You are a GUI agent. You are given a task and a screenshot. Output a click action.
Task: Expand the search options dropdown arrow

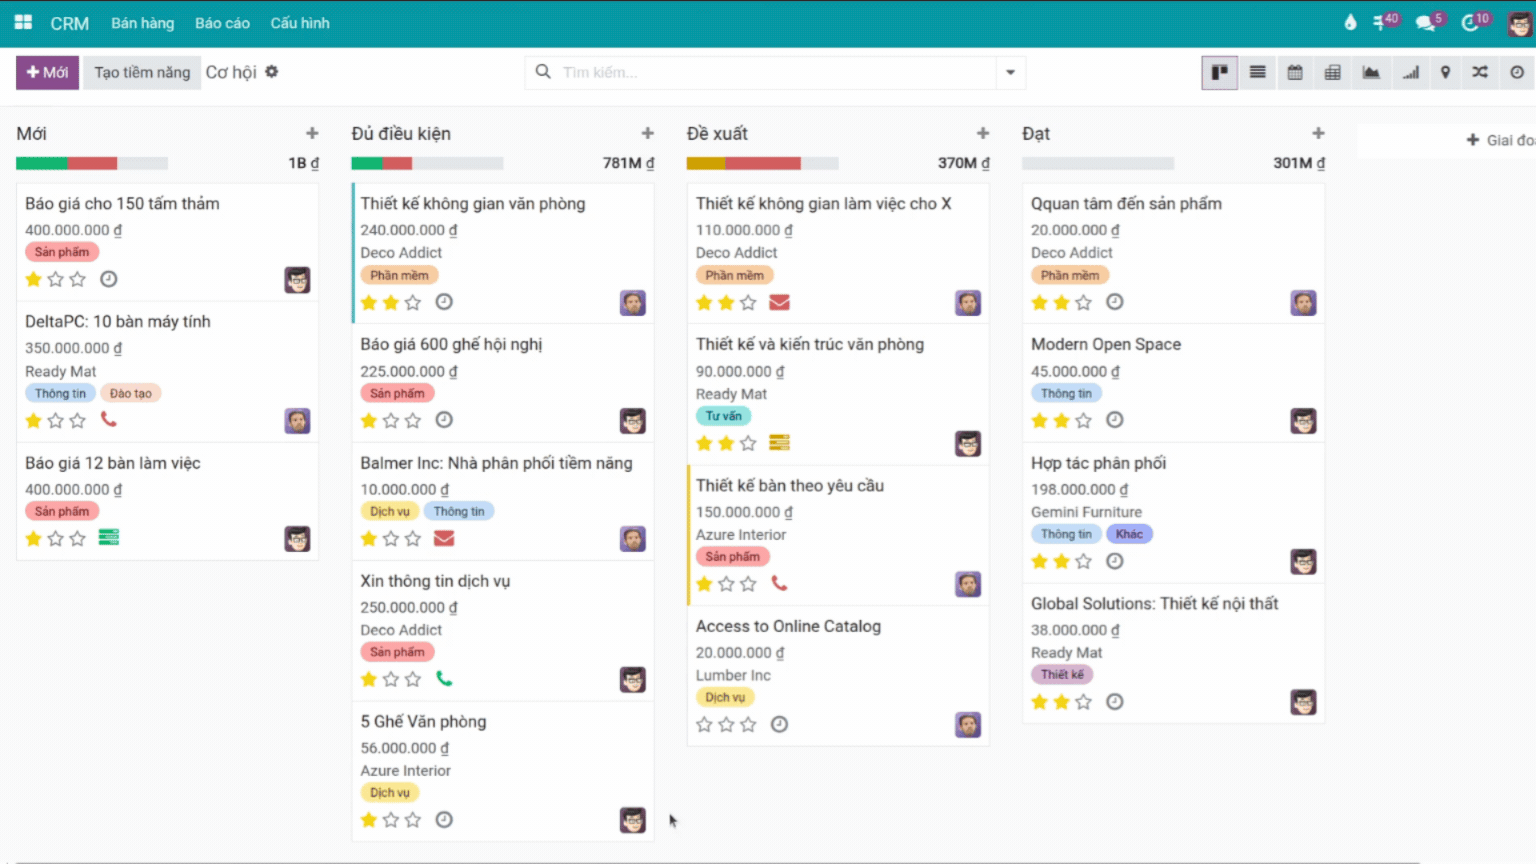click(x=1010, y=72)
